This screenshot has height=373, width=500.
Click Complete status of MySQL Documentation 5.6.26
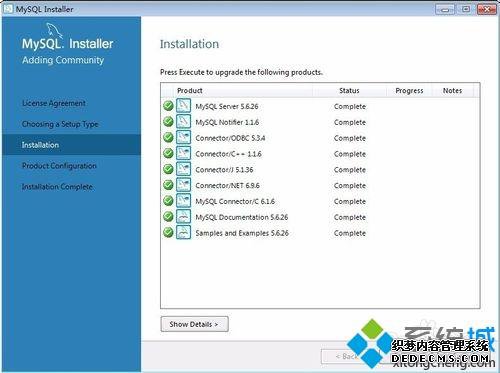[x=350, y=217]
